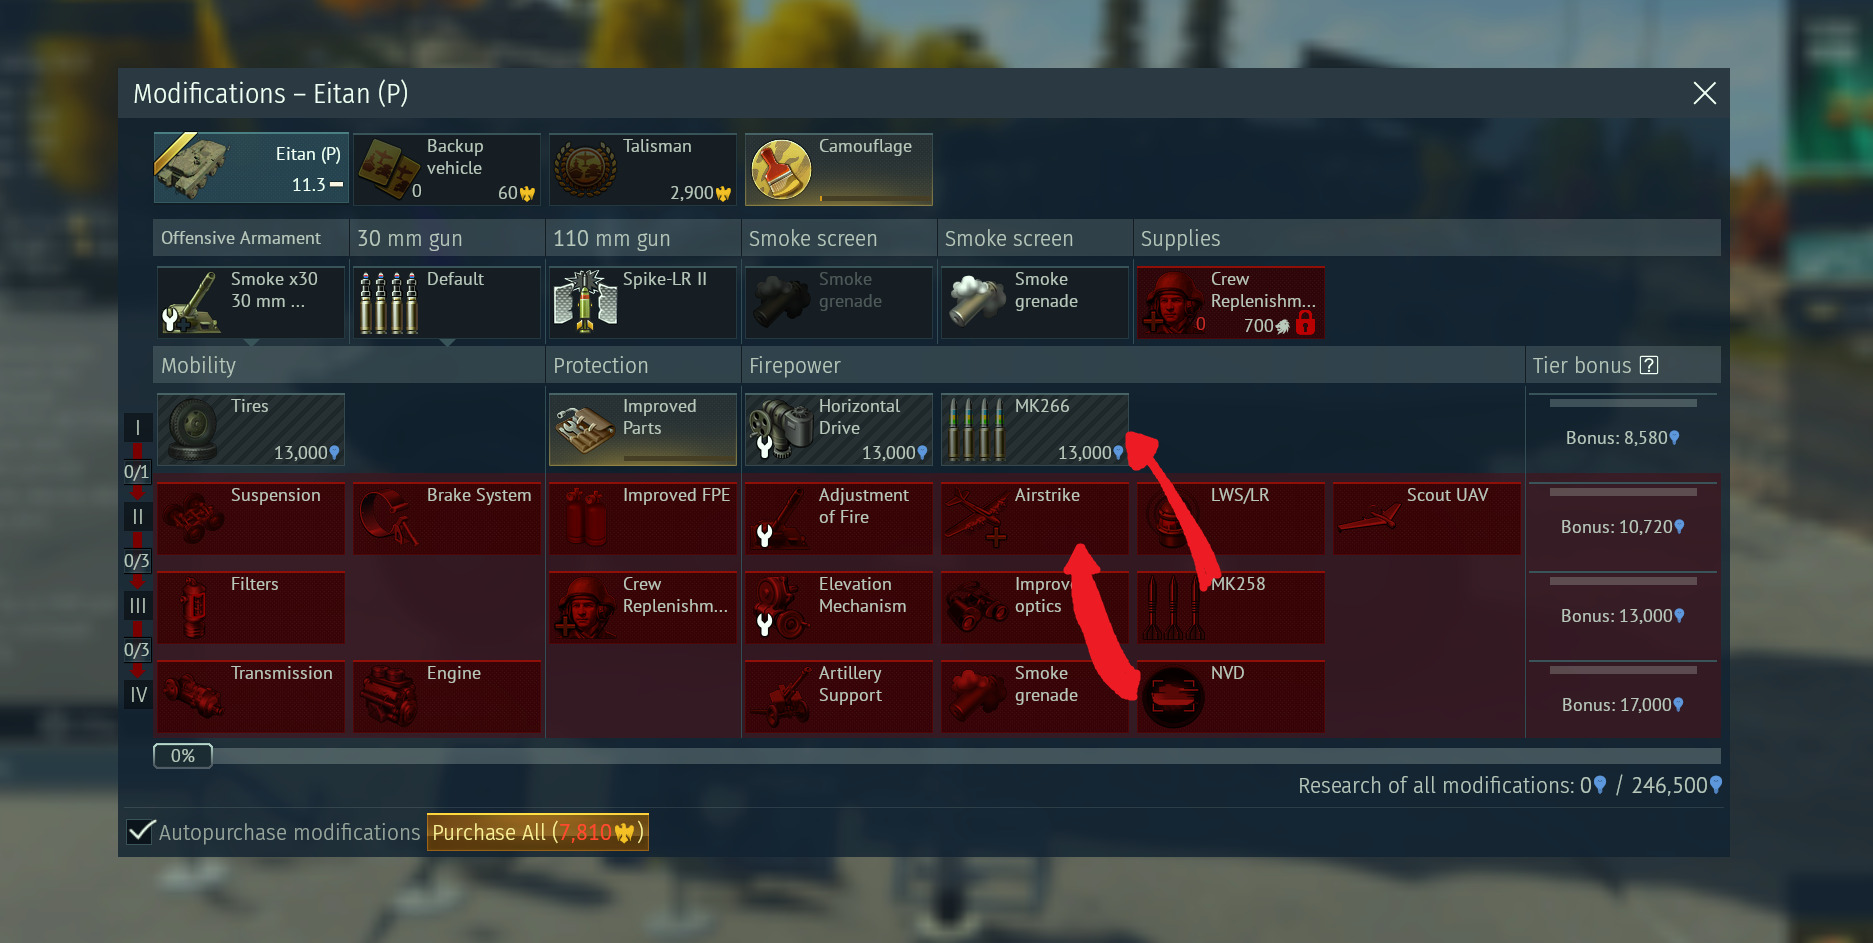Select the Tires modification icon
Screen dimensions: 1873x943
192,429
